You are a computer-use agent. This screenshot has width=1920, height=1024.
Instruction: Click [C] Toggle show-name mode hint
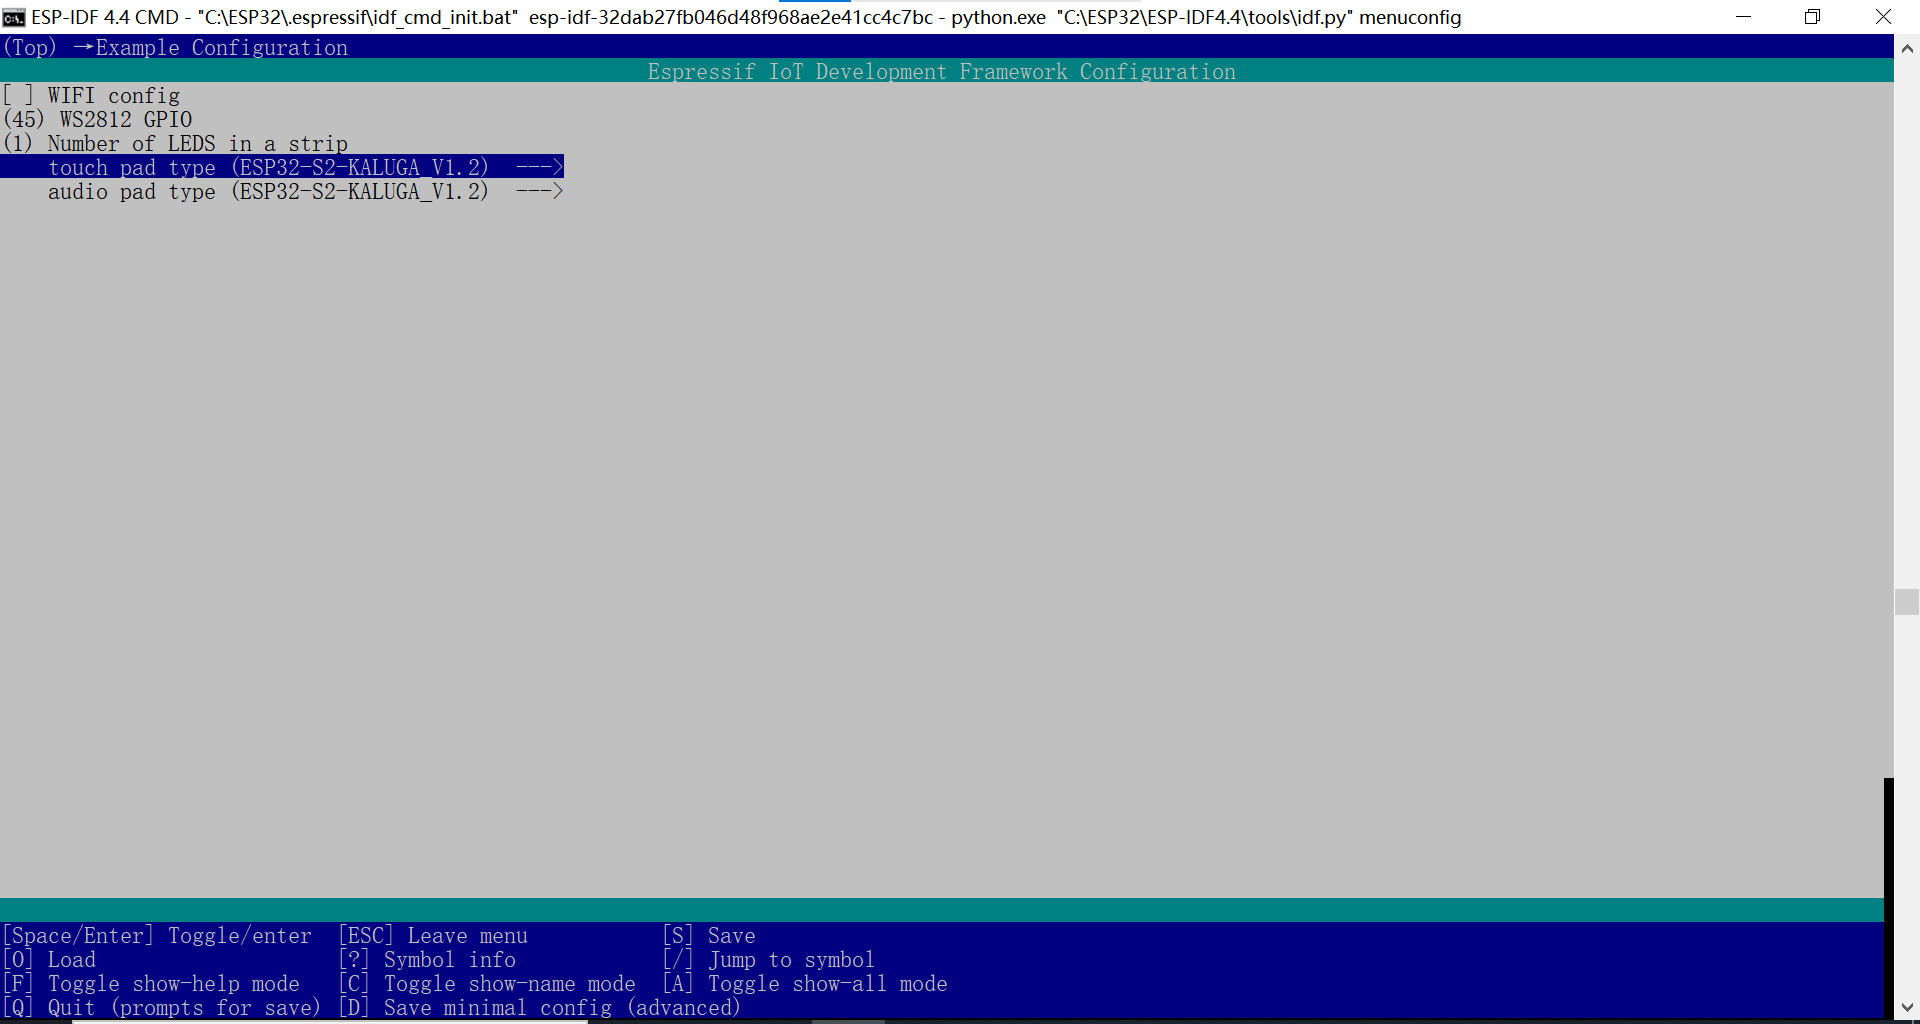point(487,983)
